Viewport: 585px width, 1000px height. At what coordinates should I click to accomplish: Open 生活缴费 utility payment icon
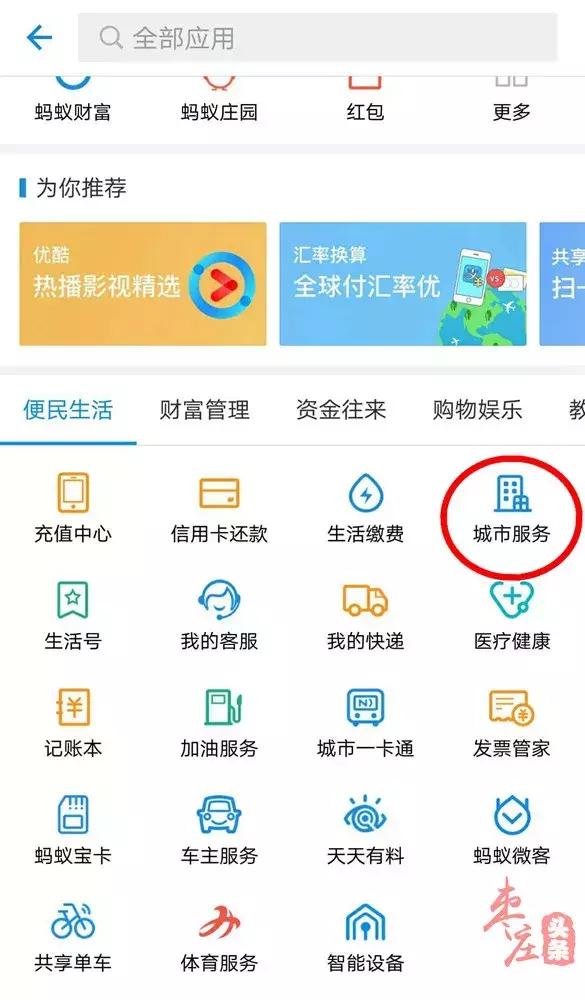coord(366,493)
